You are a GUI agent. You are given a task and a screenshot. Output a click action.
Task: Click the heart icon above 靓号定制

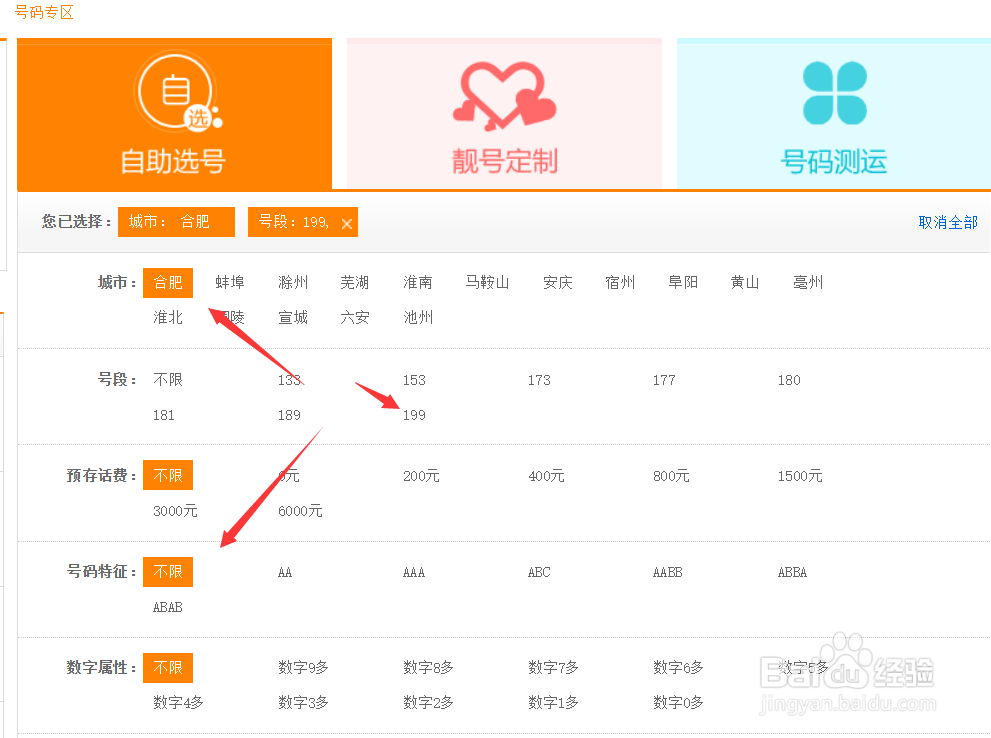point(503,95)
